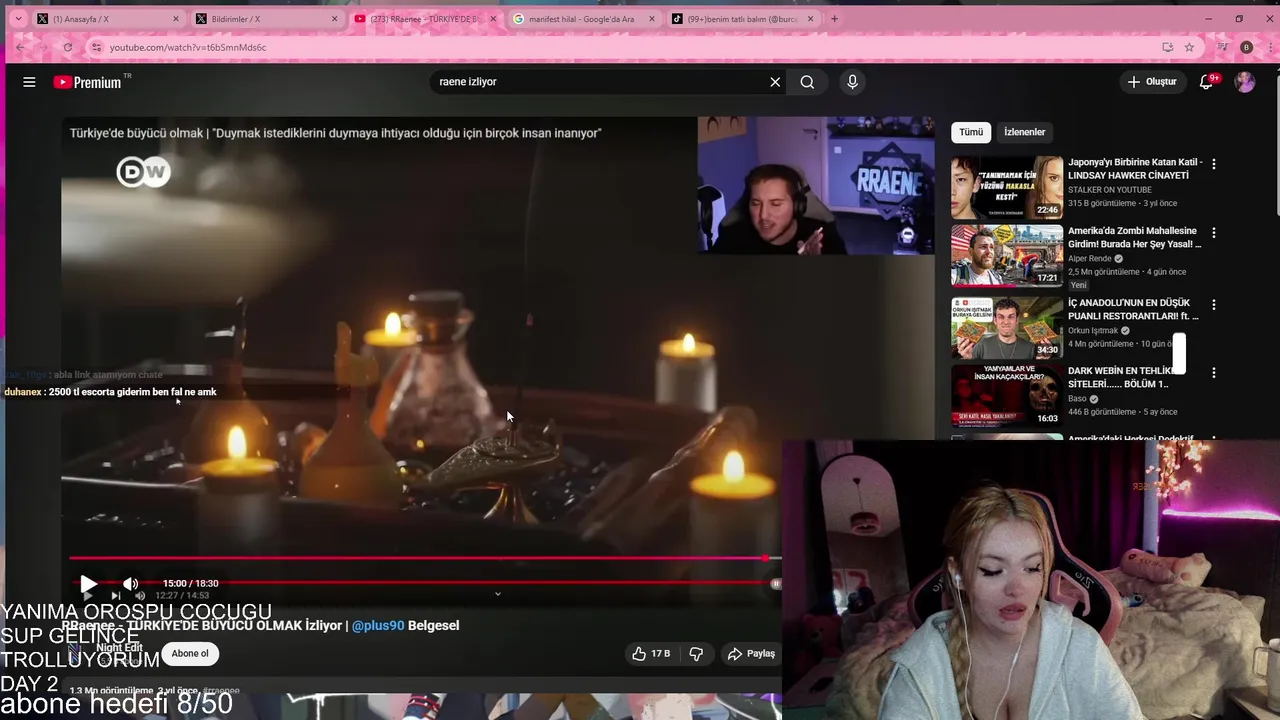Open the Amerika'da Zombi Mahallesine thumbnail
The width and height of the screenshot is (1280, 720).
(x=1007, y=256)
